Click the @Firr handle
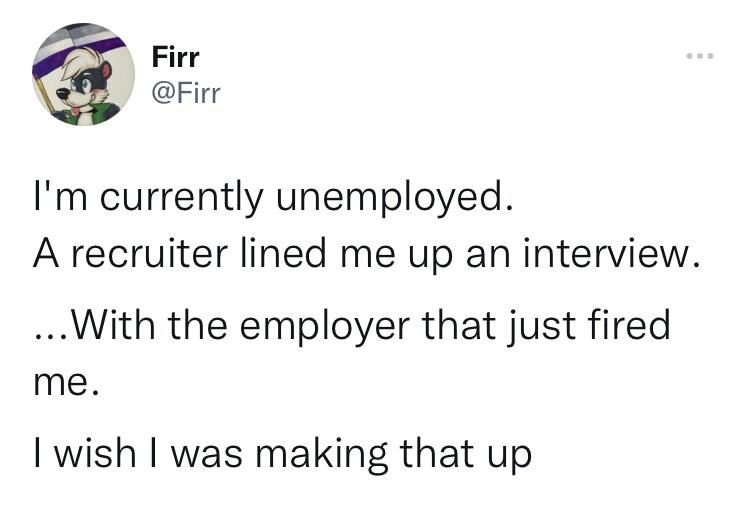 click(x=185, y=93)
